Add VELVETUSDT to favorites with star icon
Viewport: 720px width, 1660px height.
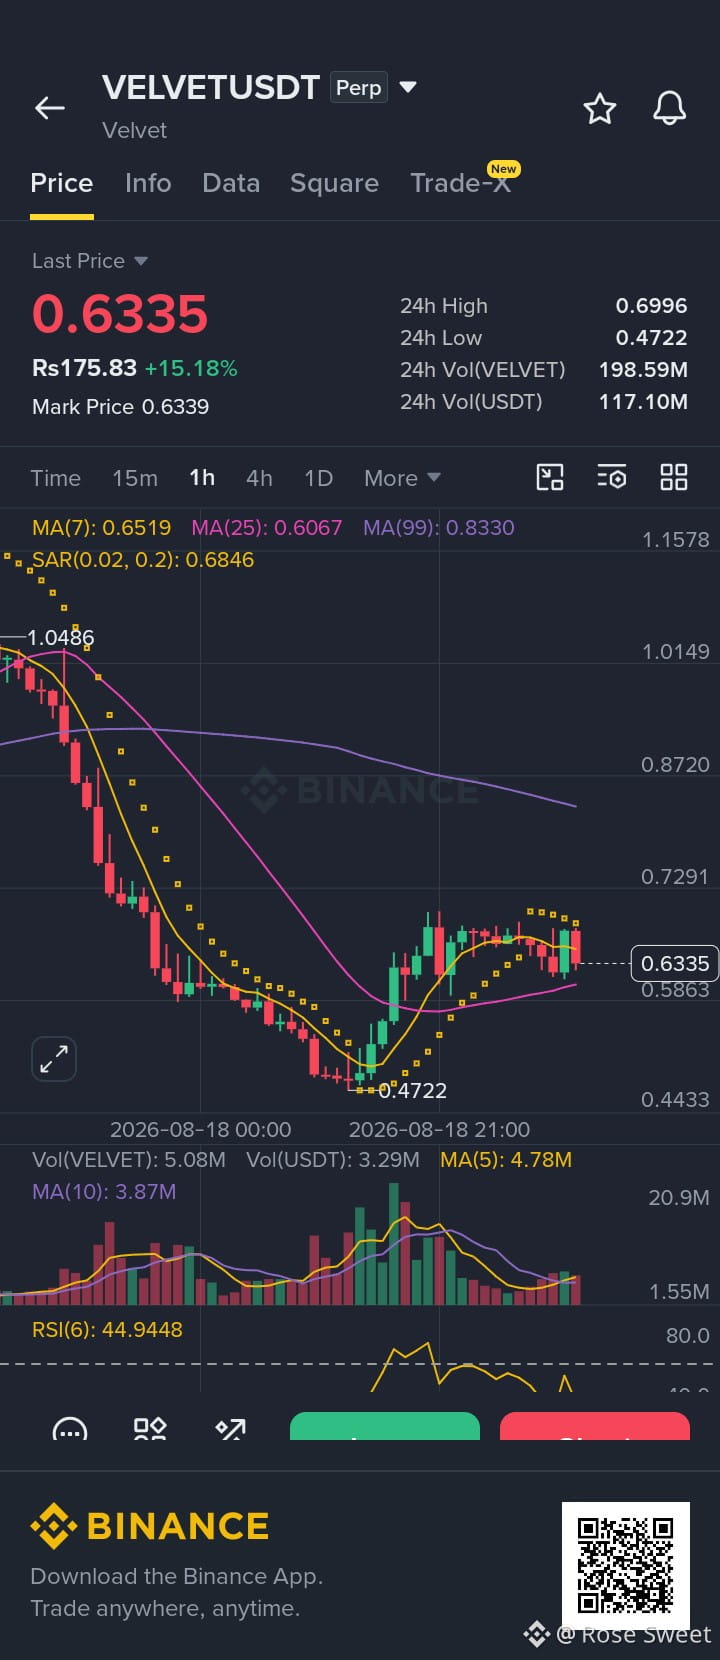point(600,108)
